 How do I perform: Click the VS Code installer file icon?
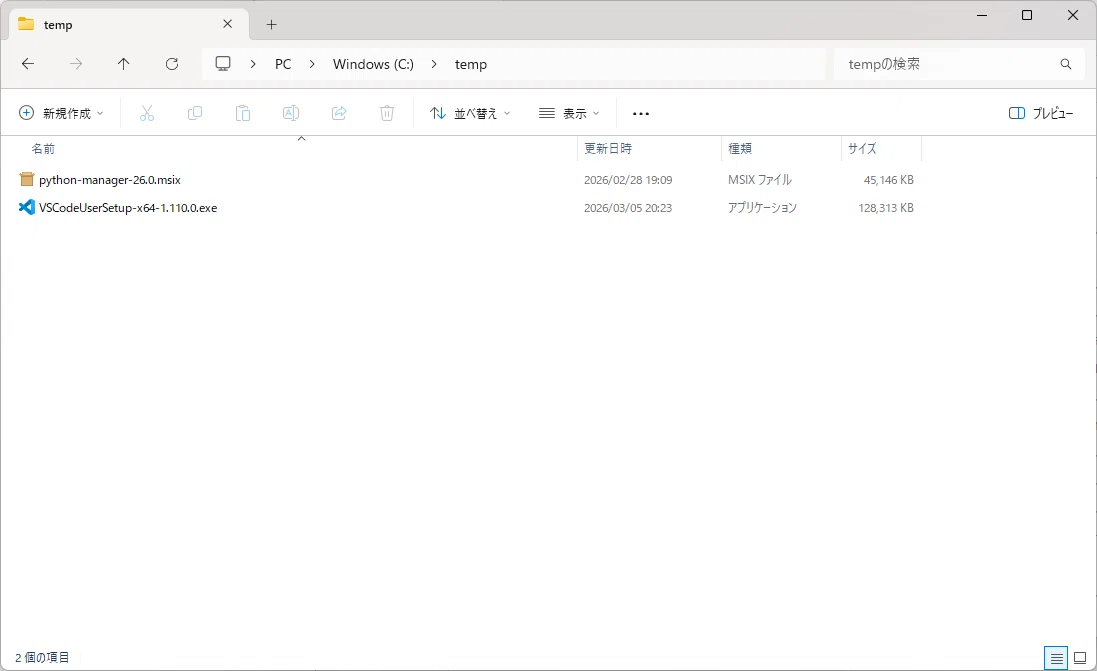click(27, 208)
